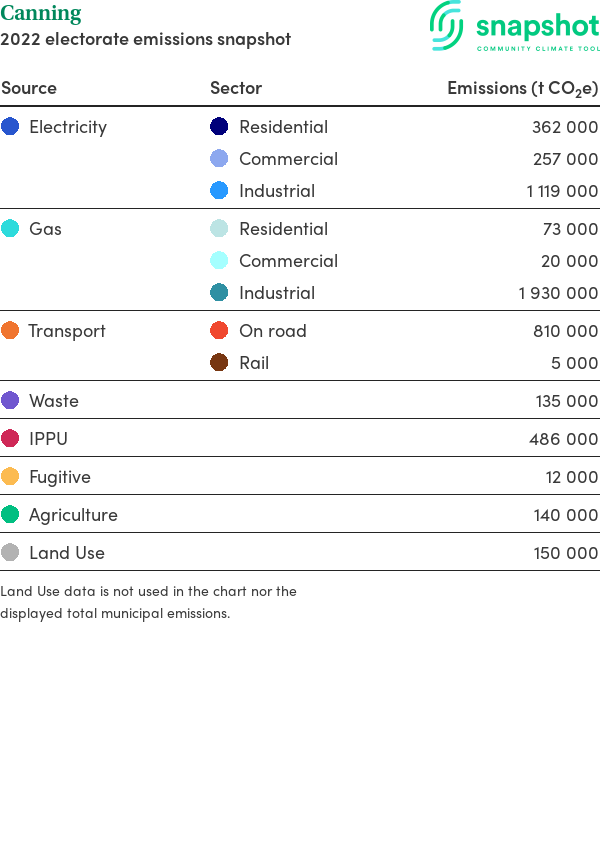Select the Gas Commercial sector label
The image size is (600, 850).
tap(288, 261)
